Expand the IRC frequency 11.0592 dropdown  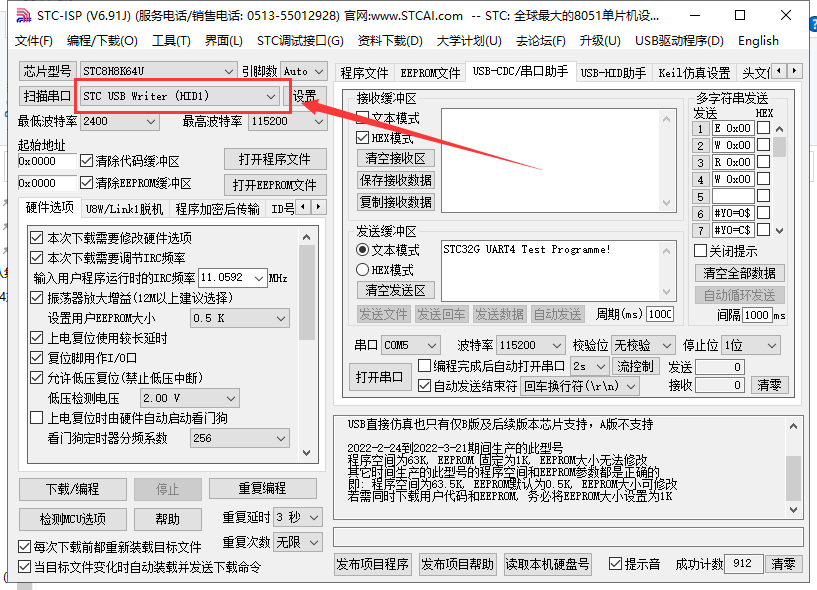click(x=259, y=278)
